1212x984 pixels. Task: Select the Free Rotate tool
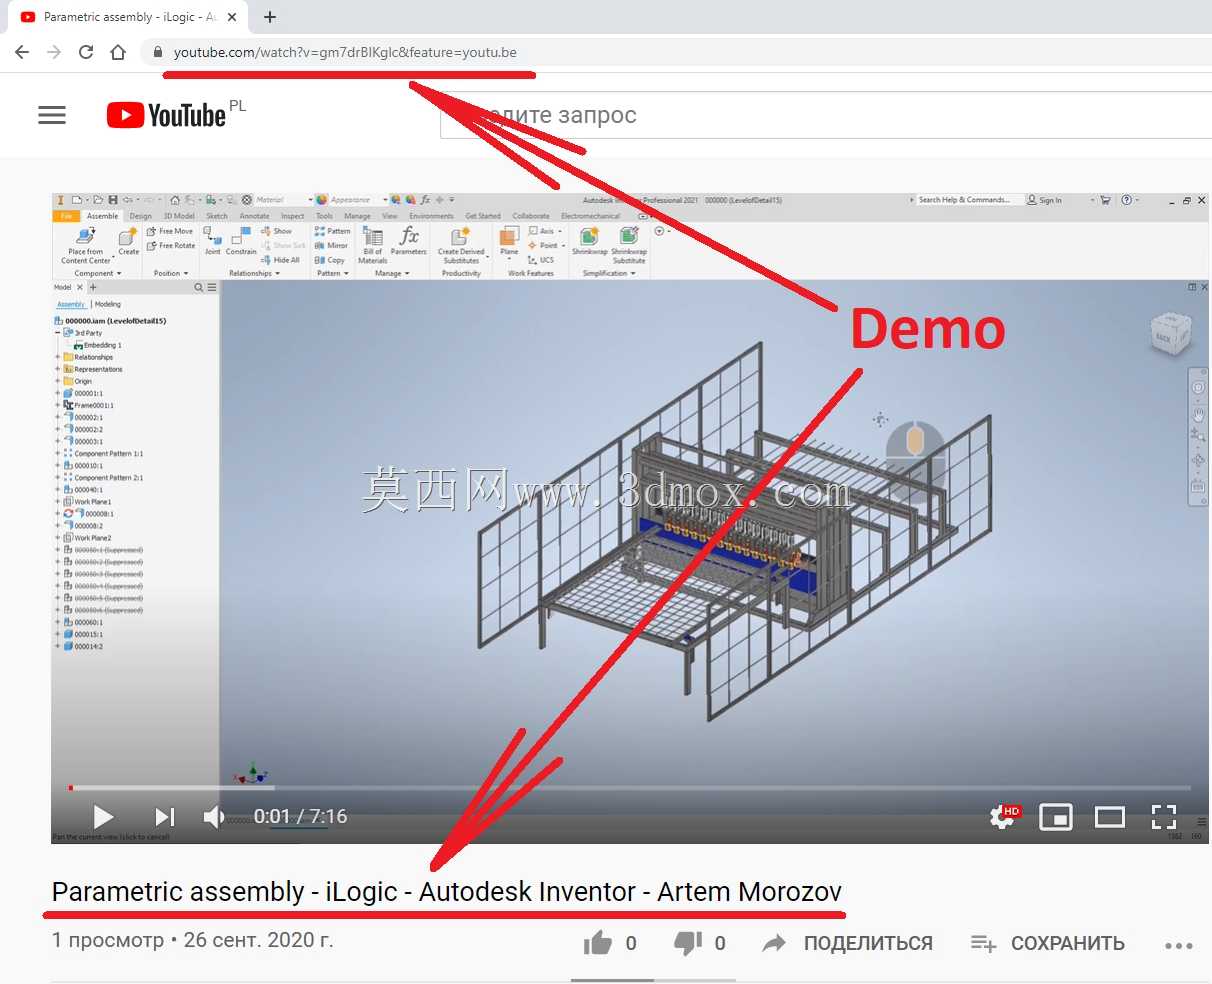[171, 246]
